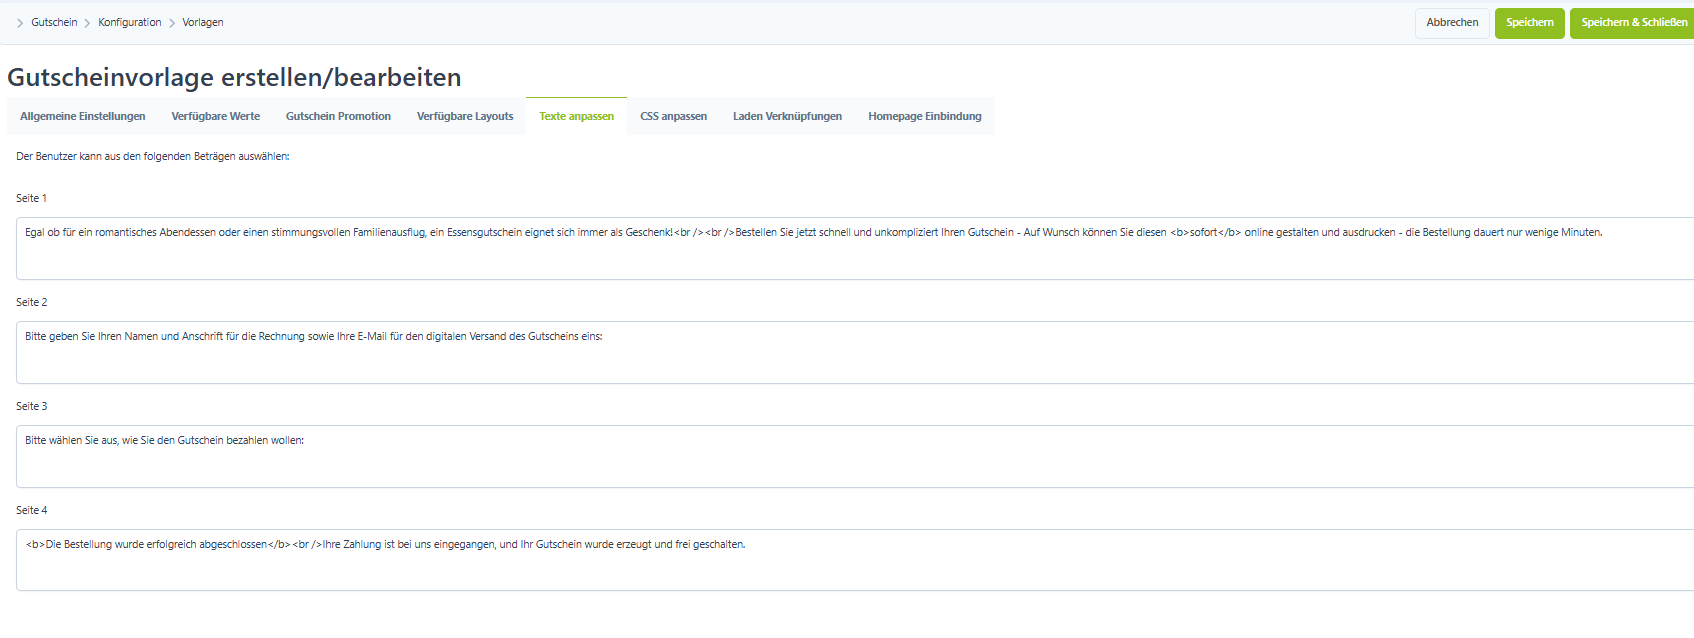Focus the Seite 2 text area
The image size is (1694, 638).
point(855,352)
